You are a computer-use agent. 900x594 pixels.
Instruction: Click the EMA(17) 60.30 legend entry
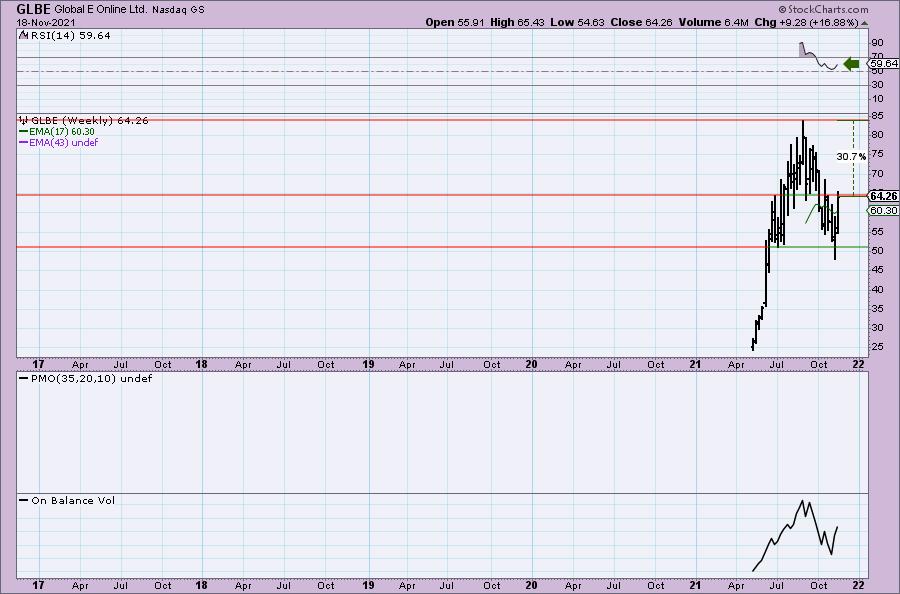61,131
